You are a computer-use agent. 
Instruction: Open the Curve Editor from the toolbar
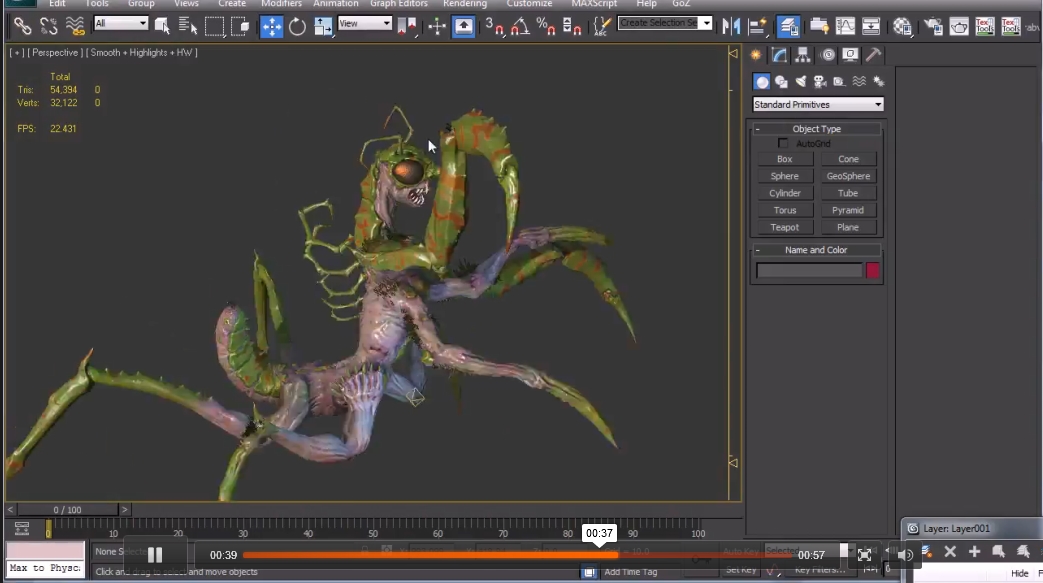tap(845, 26)
